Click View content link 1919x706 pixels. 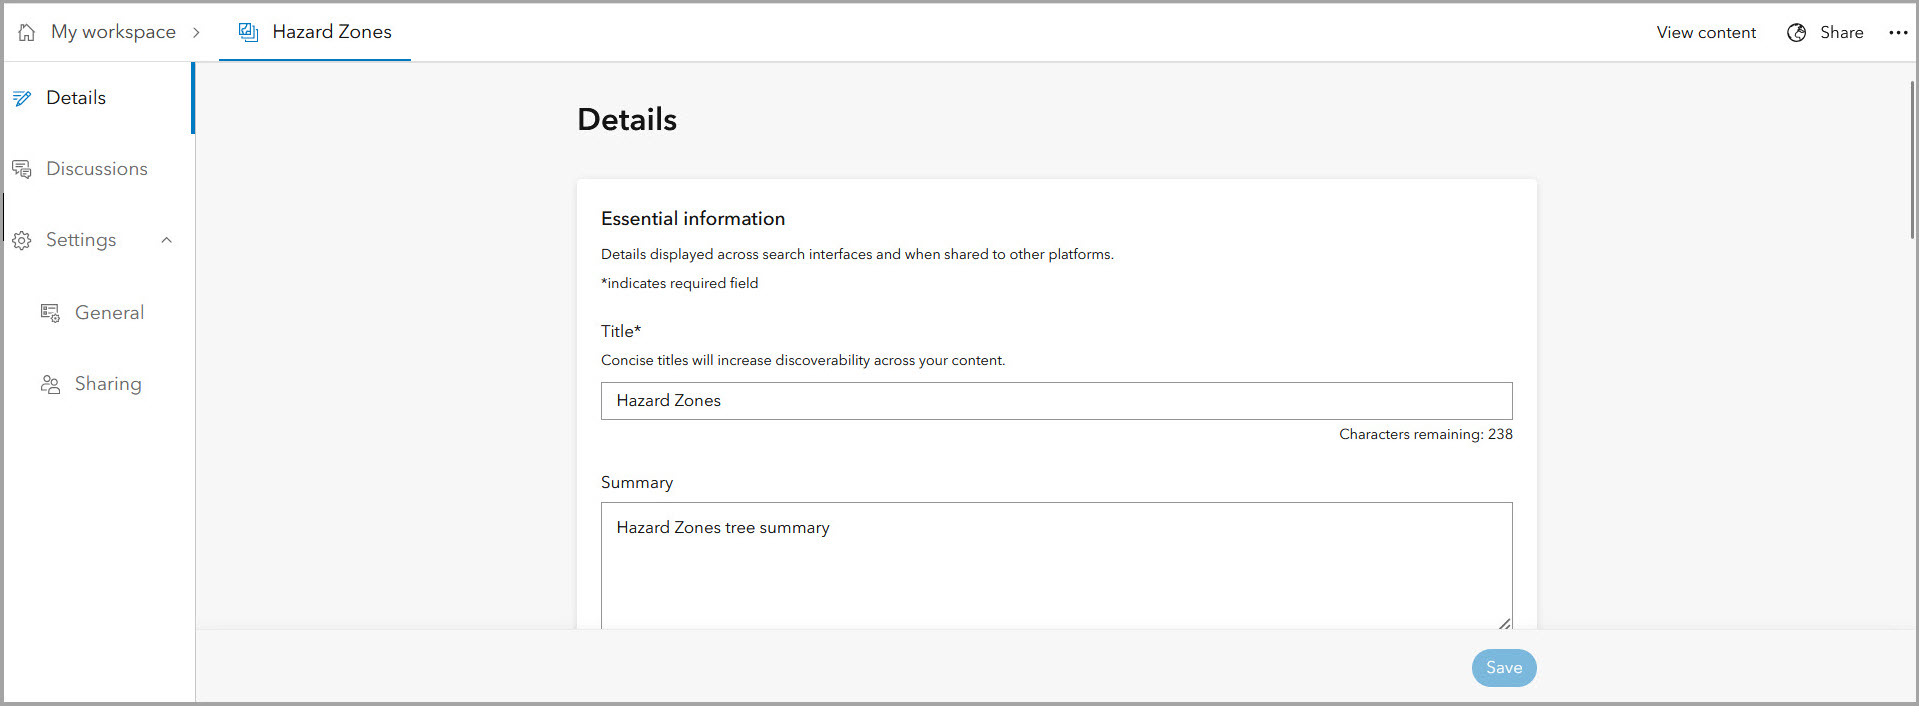[1706, 33]
